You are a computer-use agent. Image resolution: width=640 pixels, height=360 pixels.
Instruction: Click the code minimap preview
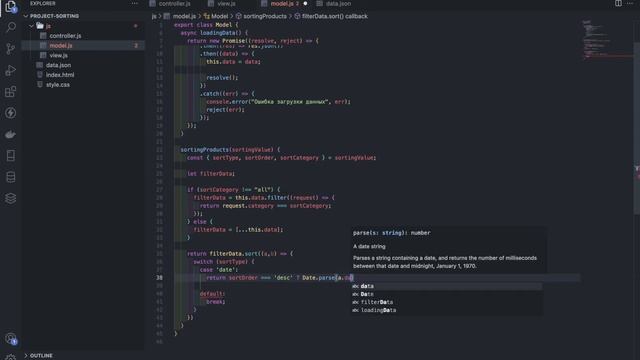tap(607, 40)
